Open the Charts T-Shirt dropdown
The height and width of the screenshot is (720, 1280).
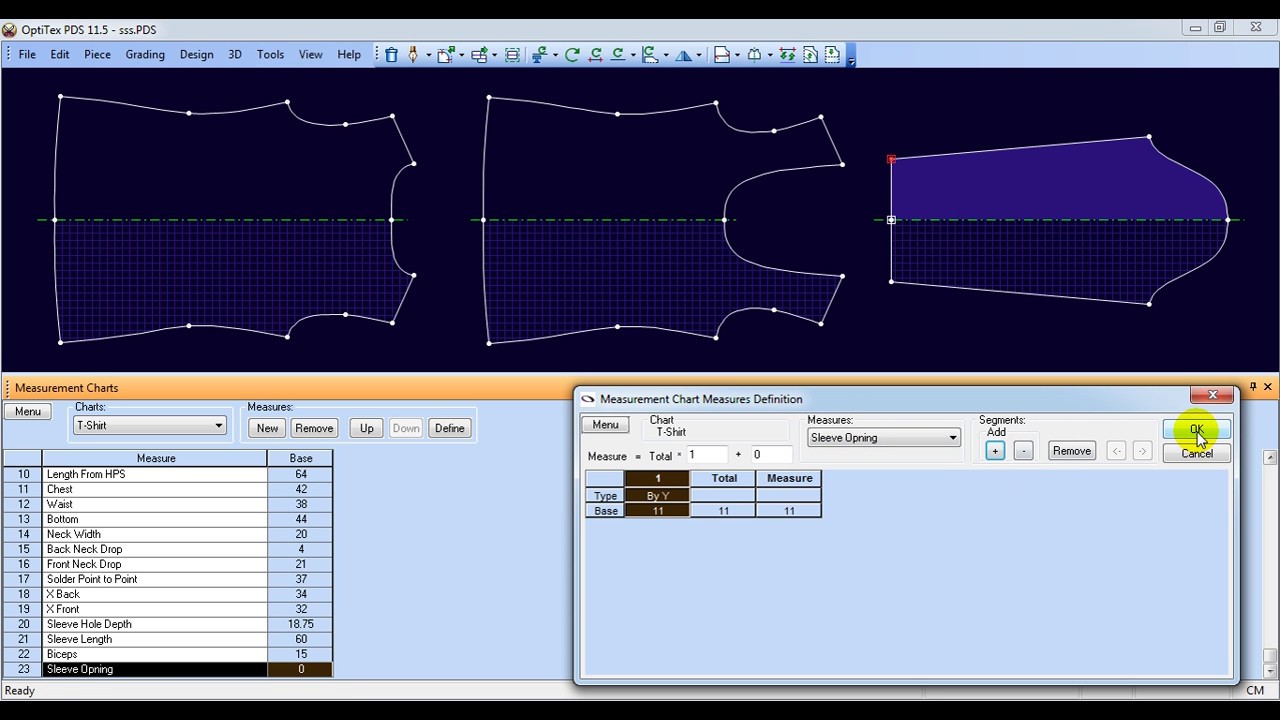click(218, 426)
